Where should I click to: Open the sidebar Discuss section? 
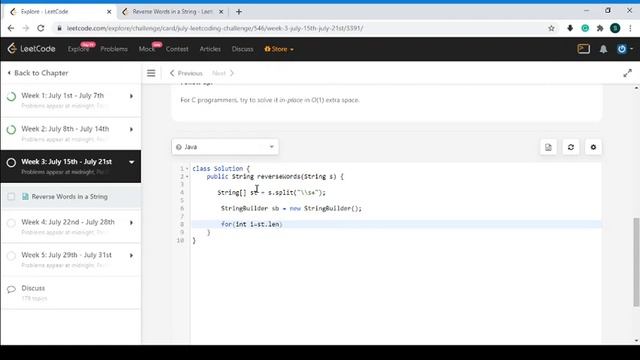pos(71,293)
